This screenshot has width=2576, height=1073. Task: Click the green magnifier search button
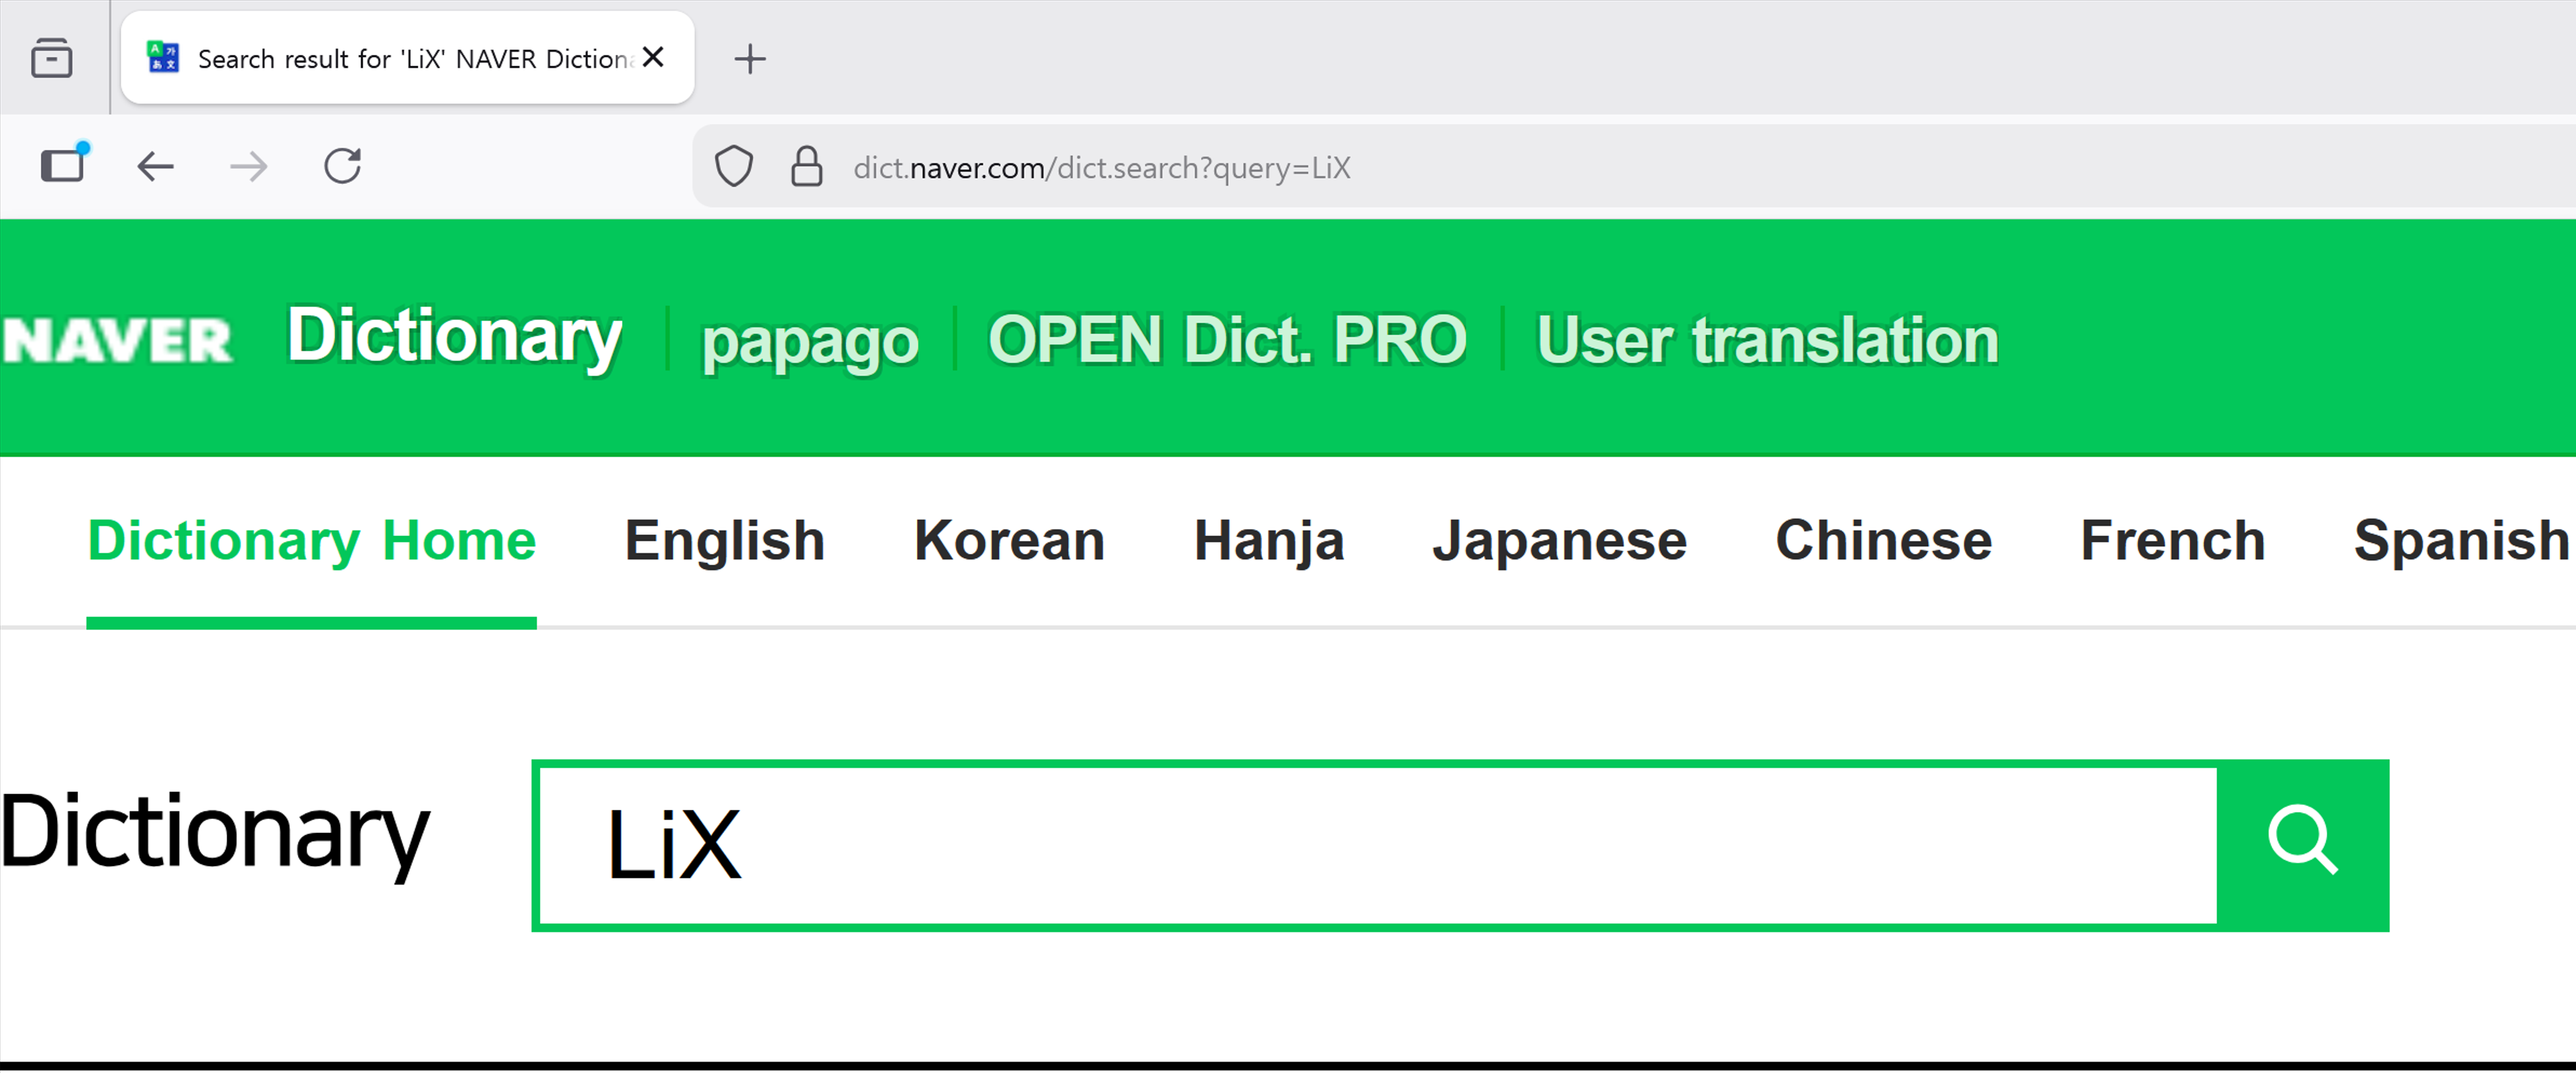click(x=2302, y=845)
